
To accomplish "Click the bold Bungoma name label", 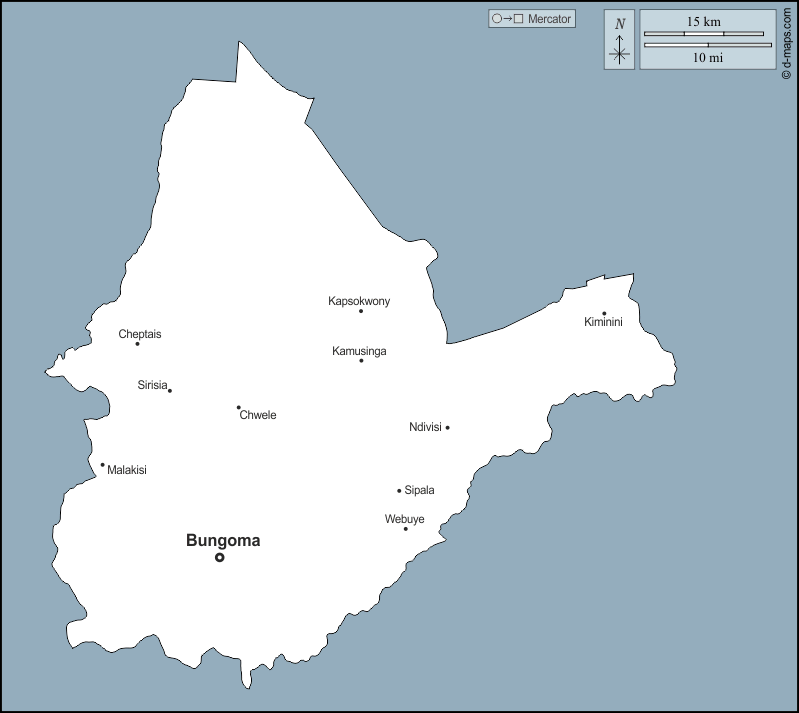I will 223,540.
